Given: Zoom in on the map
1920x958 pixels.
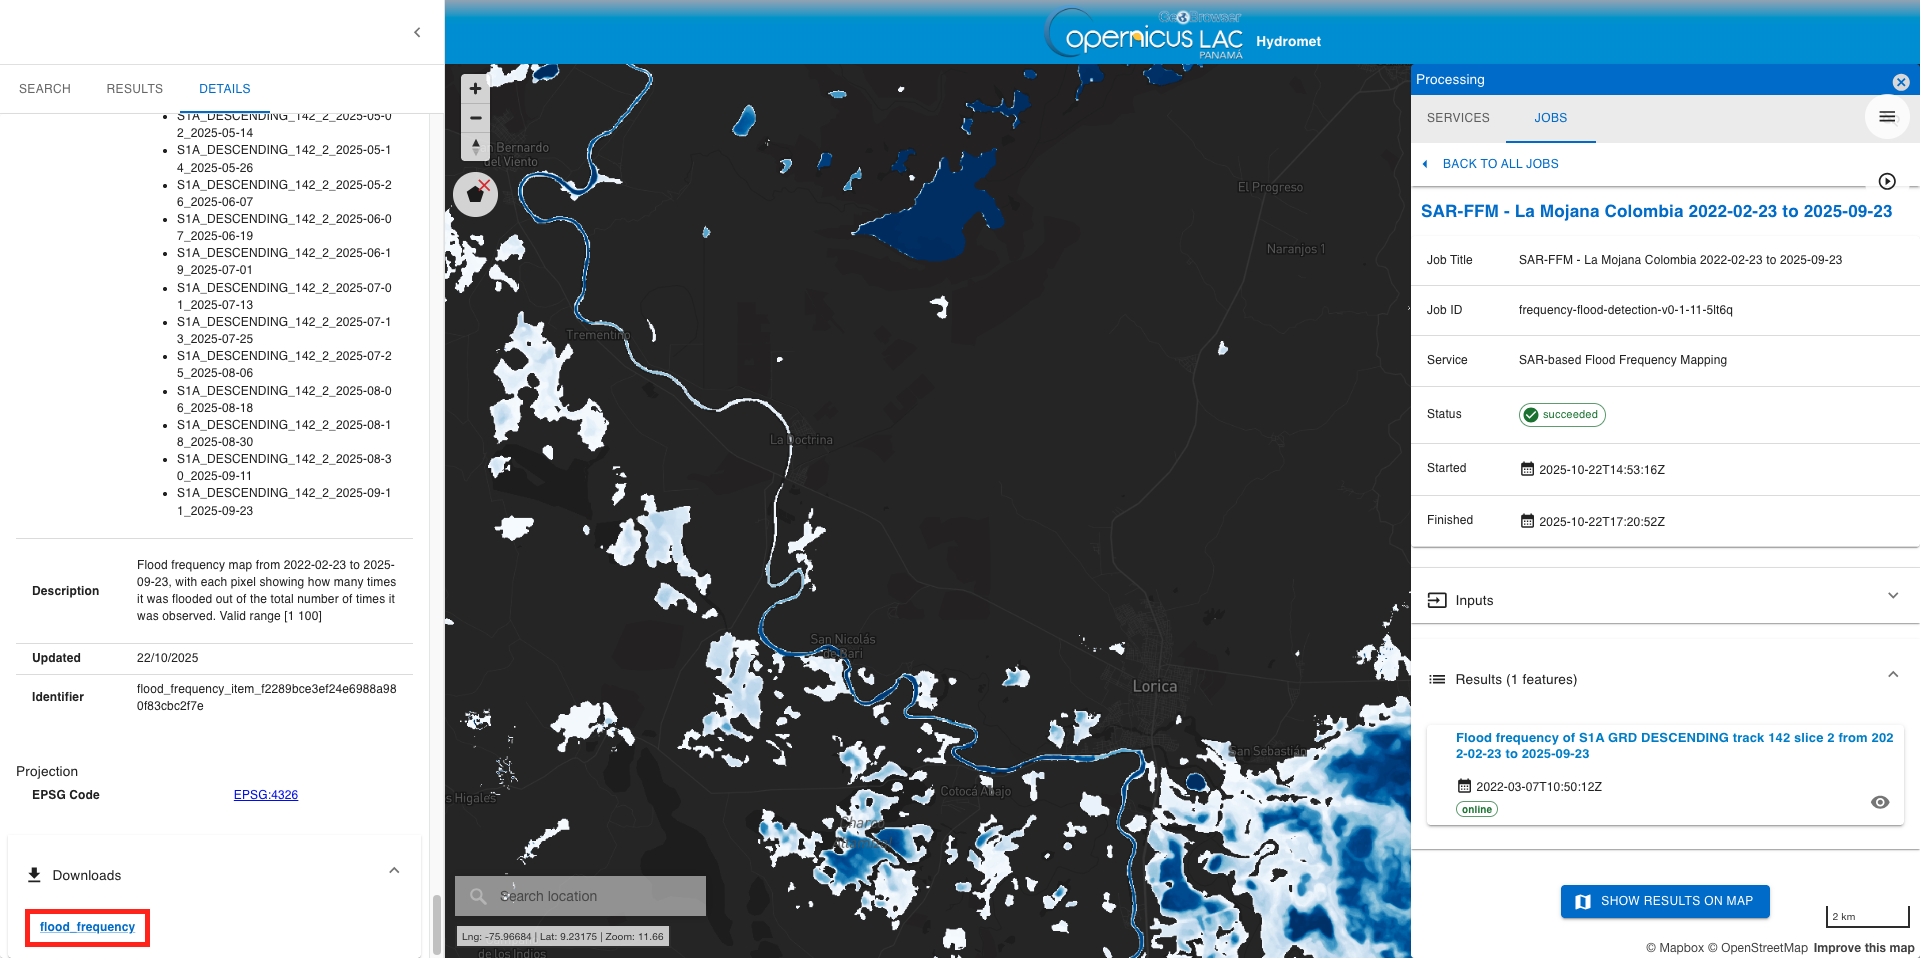Looking at the screenshot, I should (x=475, y=89).
